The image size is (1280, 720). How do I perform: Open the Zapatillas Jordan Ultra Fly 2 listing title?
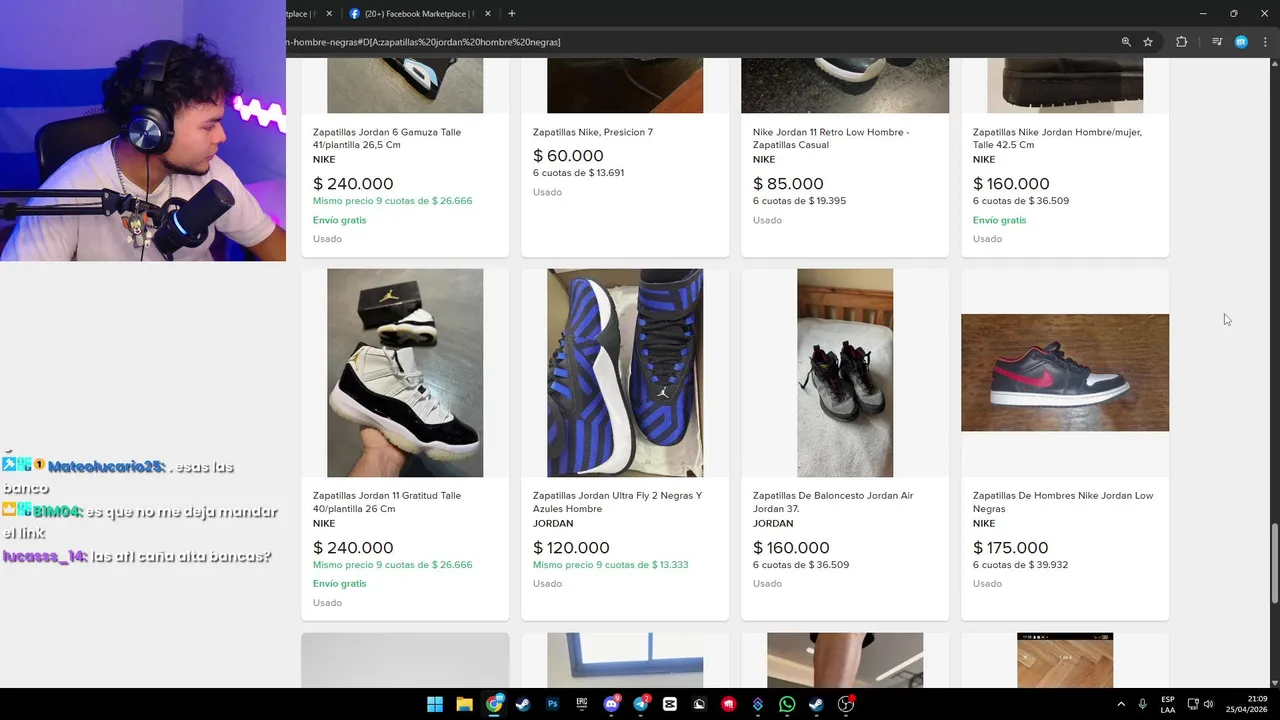(617, 502)
